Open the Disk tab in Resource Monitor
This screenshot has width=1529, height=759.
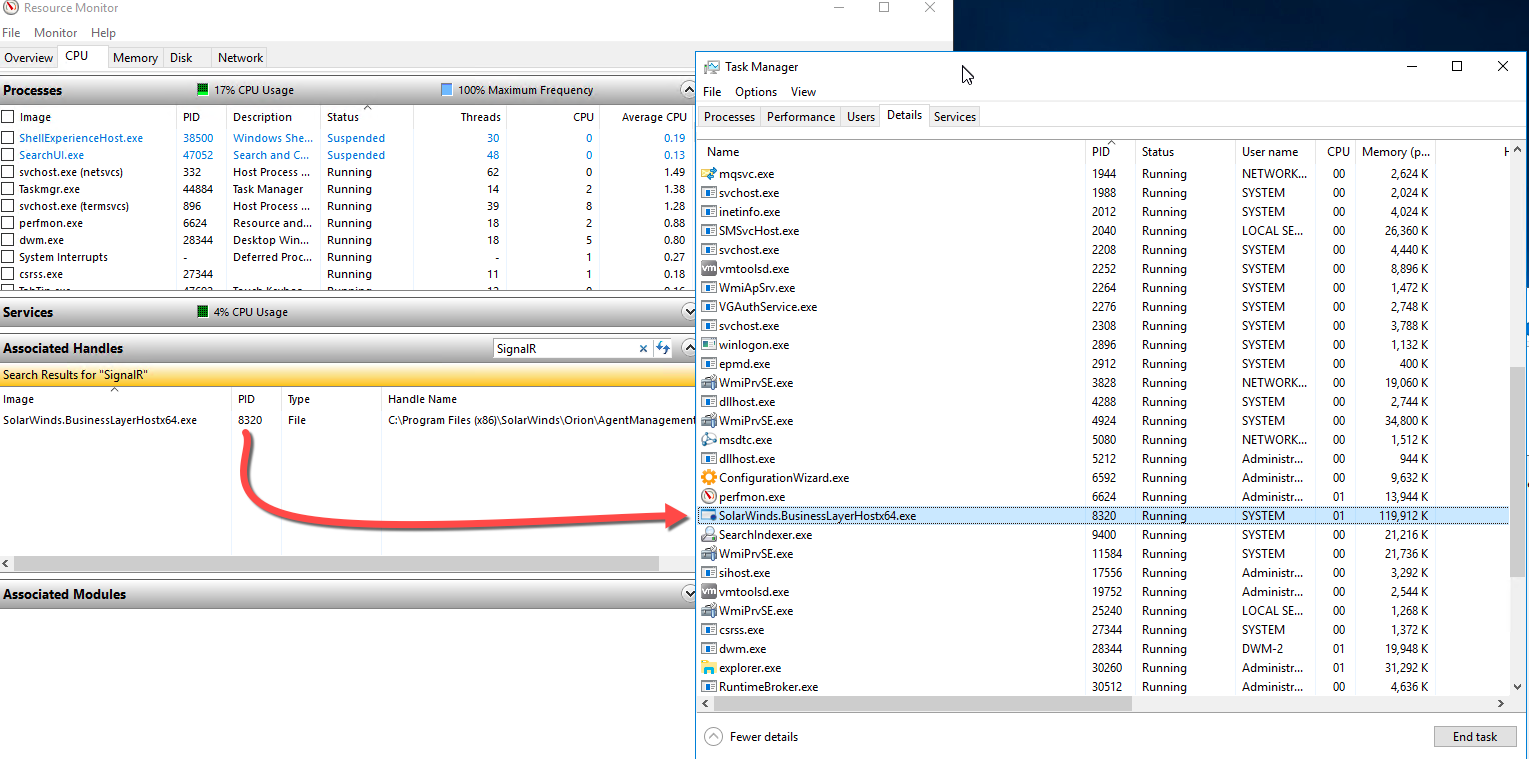181,58
